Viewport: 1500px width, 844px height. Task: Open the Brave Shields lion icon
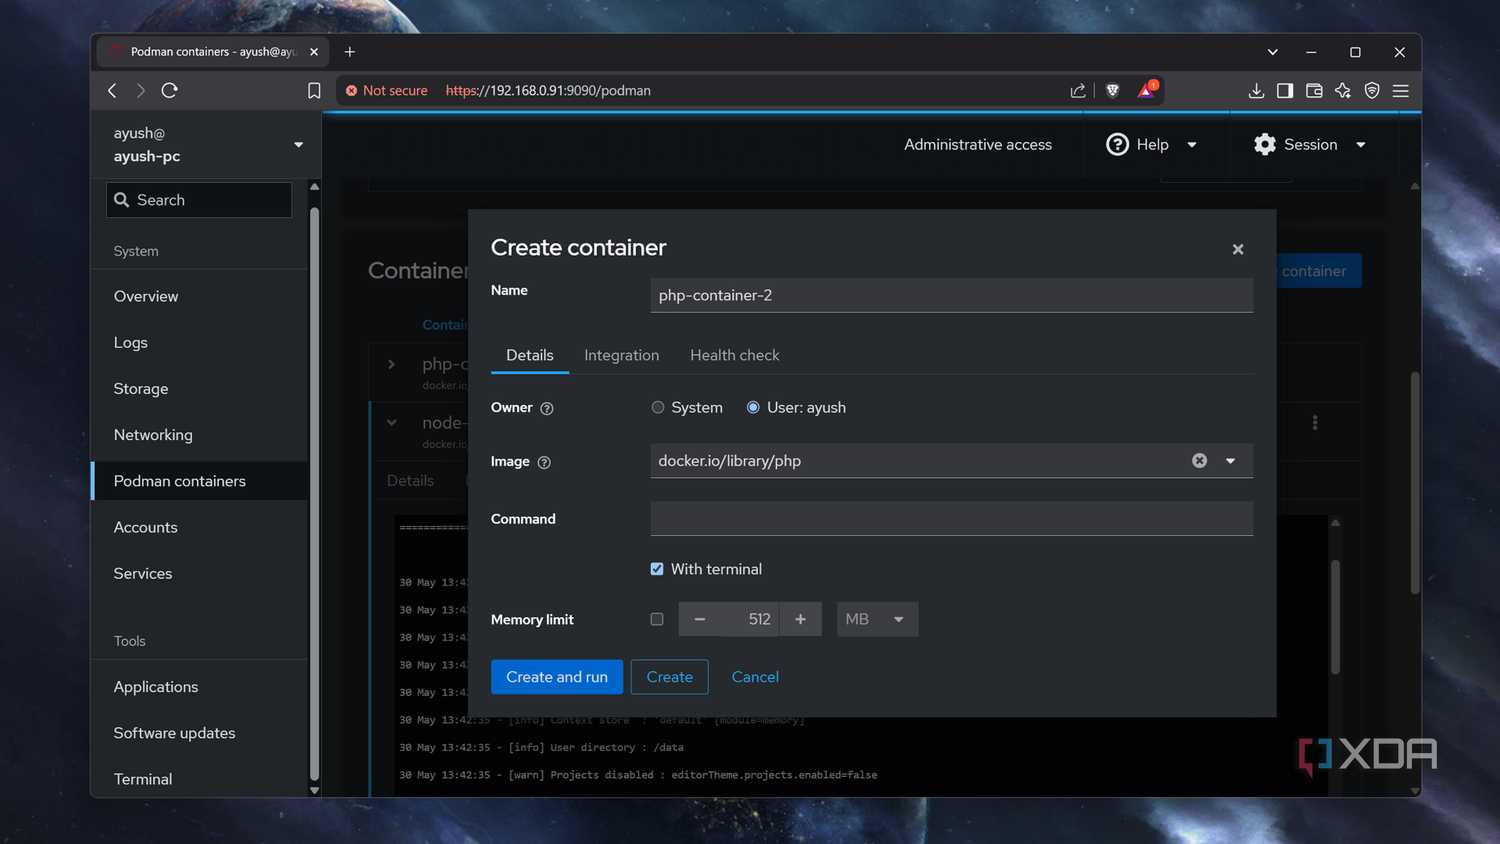1112,91
